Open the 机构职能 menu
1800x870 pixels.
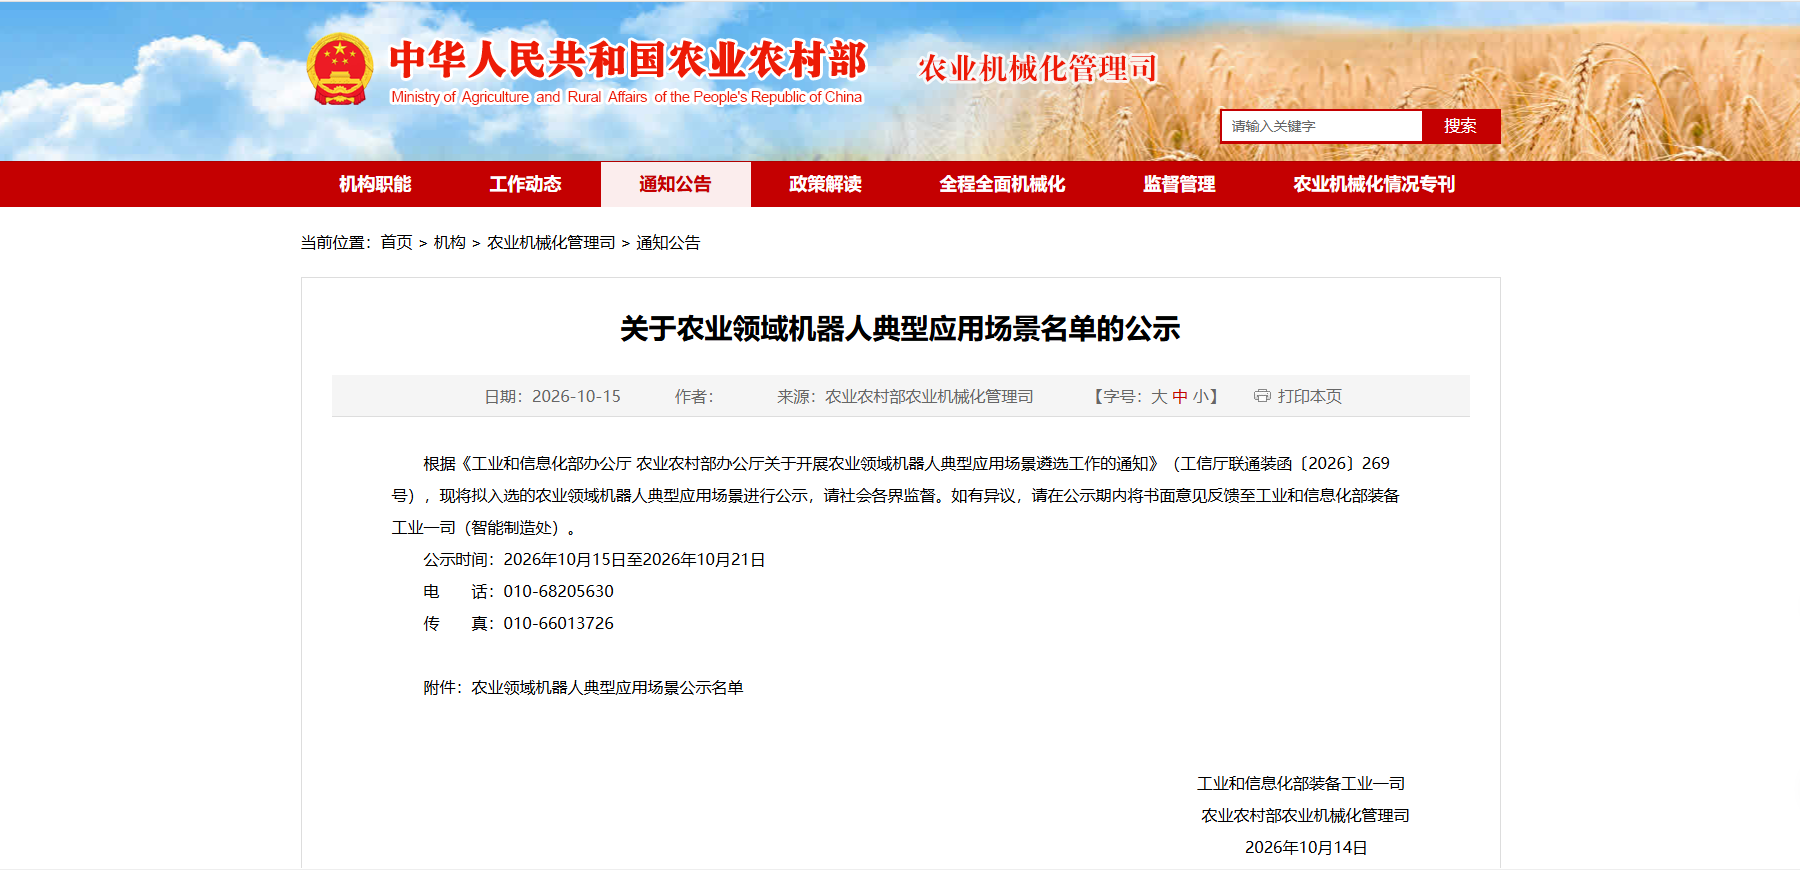click(375, 184)
